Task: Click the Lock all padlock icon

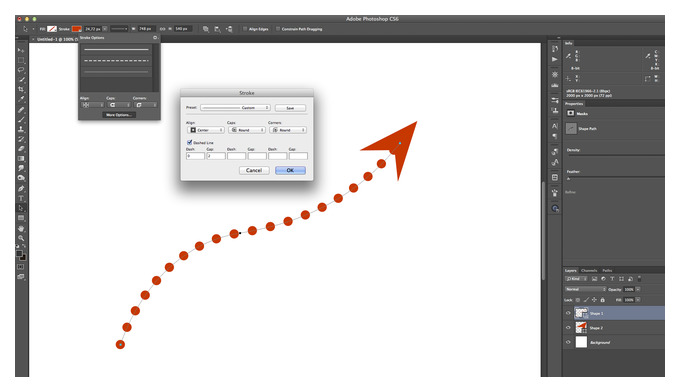Action: point(602,300)
